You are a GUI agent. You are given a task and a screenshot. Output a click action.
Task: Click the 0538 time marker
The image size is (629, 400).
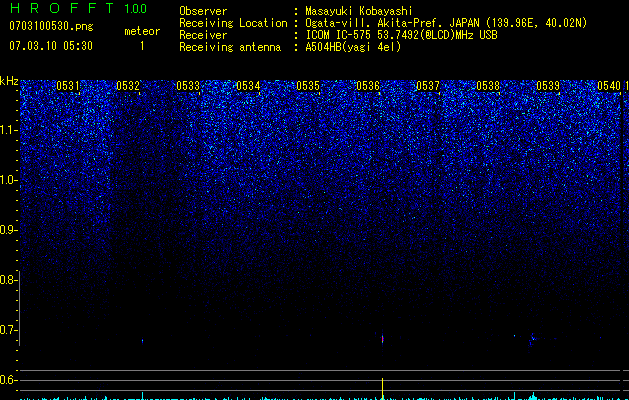pyautogui.click(x=488, y=86)
